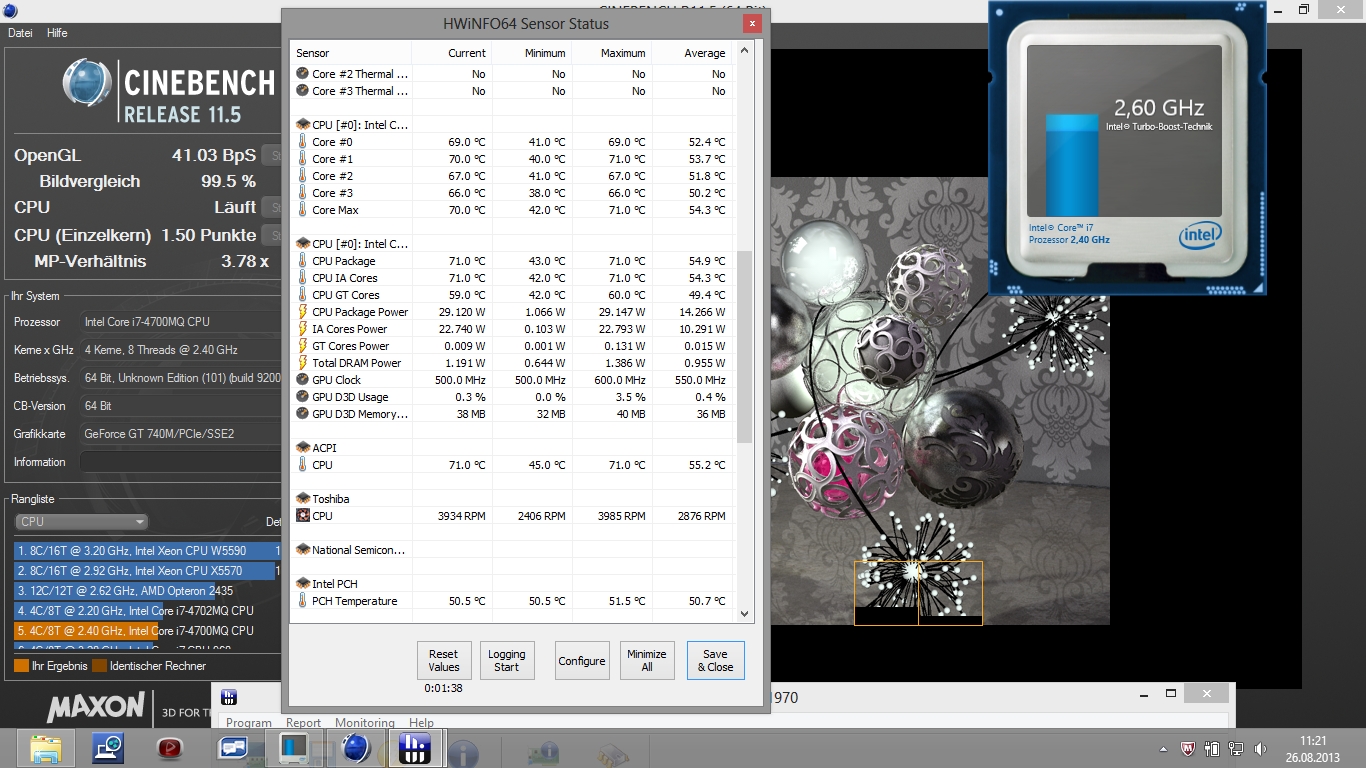Open the Configure dialog

582,661
